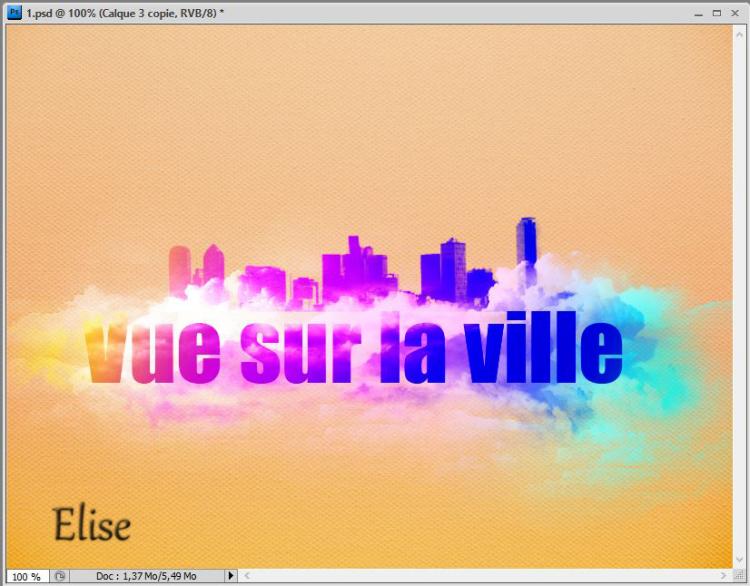This screenshot has height=586, width=750.
Task: Minimize the 1.psd document window
Action: 698,13
